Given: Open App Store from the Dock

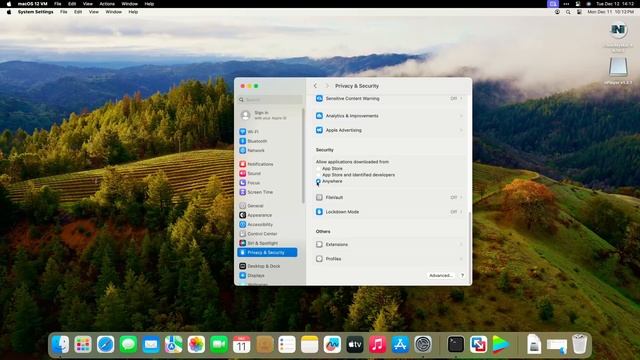Looking at the screenshot, I should pyautogui.click(x=400, y=344).
